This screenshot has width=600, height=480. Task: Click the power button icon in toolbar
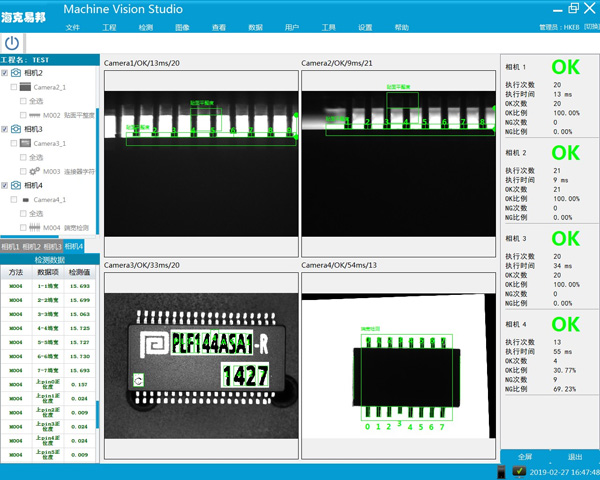pos(12,43)
